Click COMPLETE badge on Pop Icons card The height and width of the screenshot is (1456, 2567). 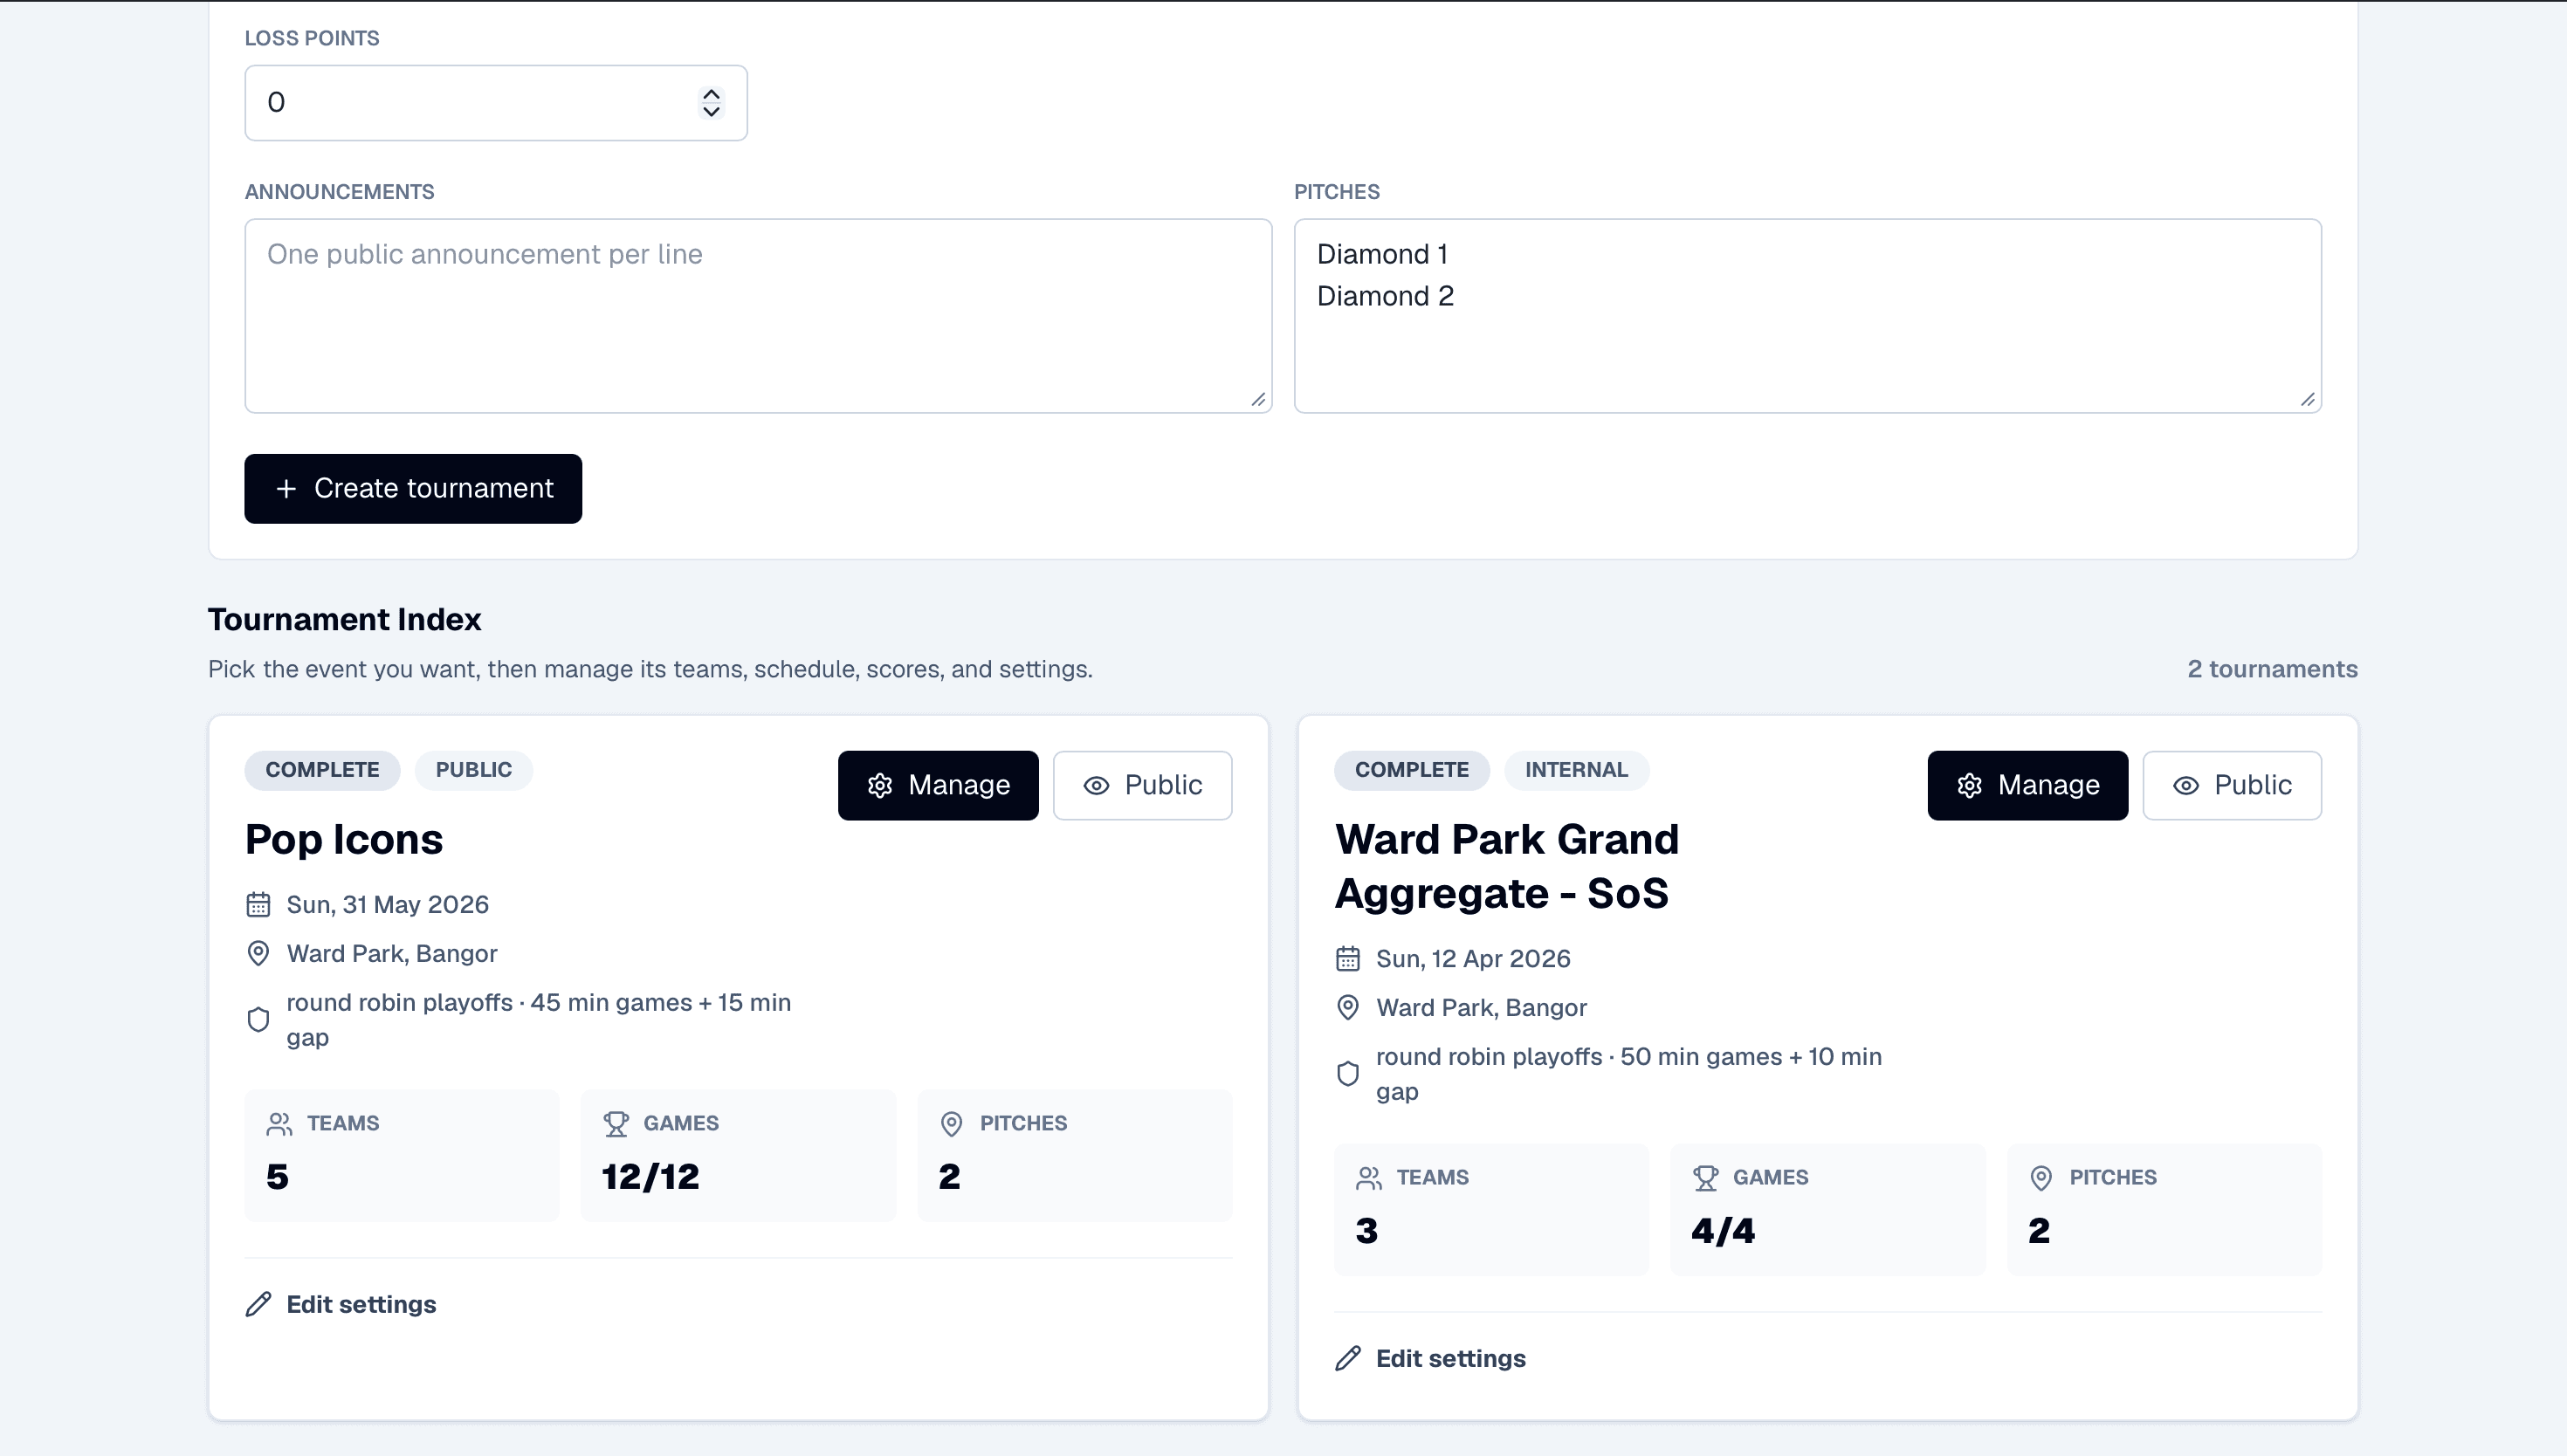(322, 770)
